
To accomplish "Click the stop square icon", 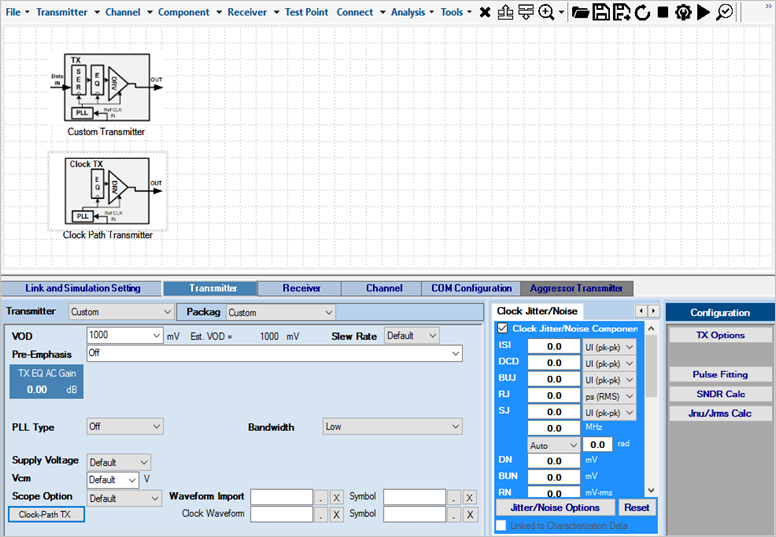I will coord(662,12).
